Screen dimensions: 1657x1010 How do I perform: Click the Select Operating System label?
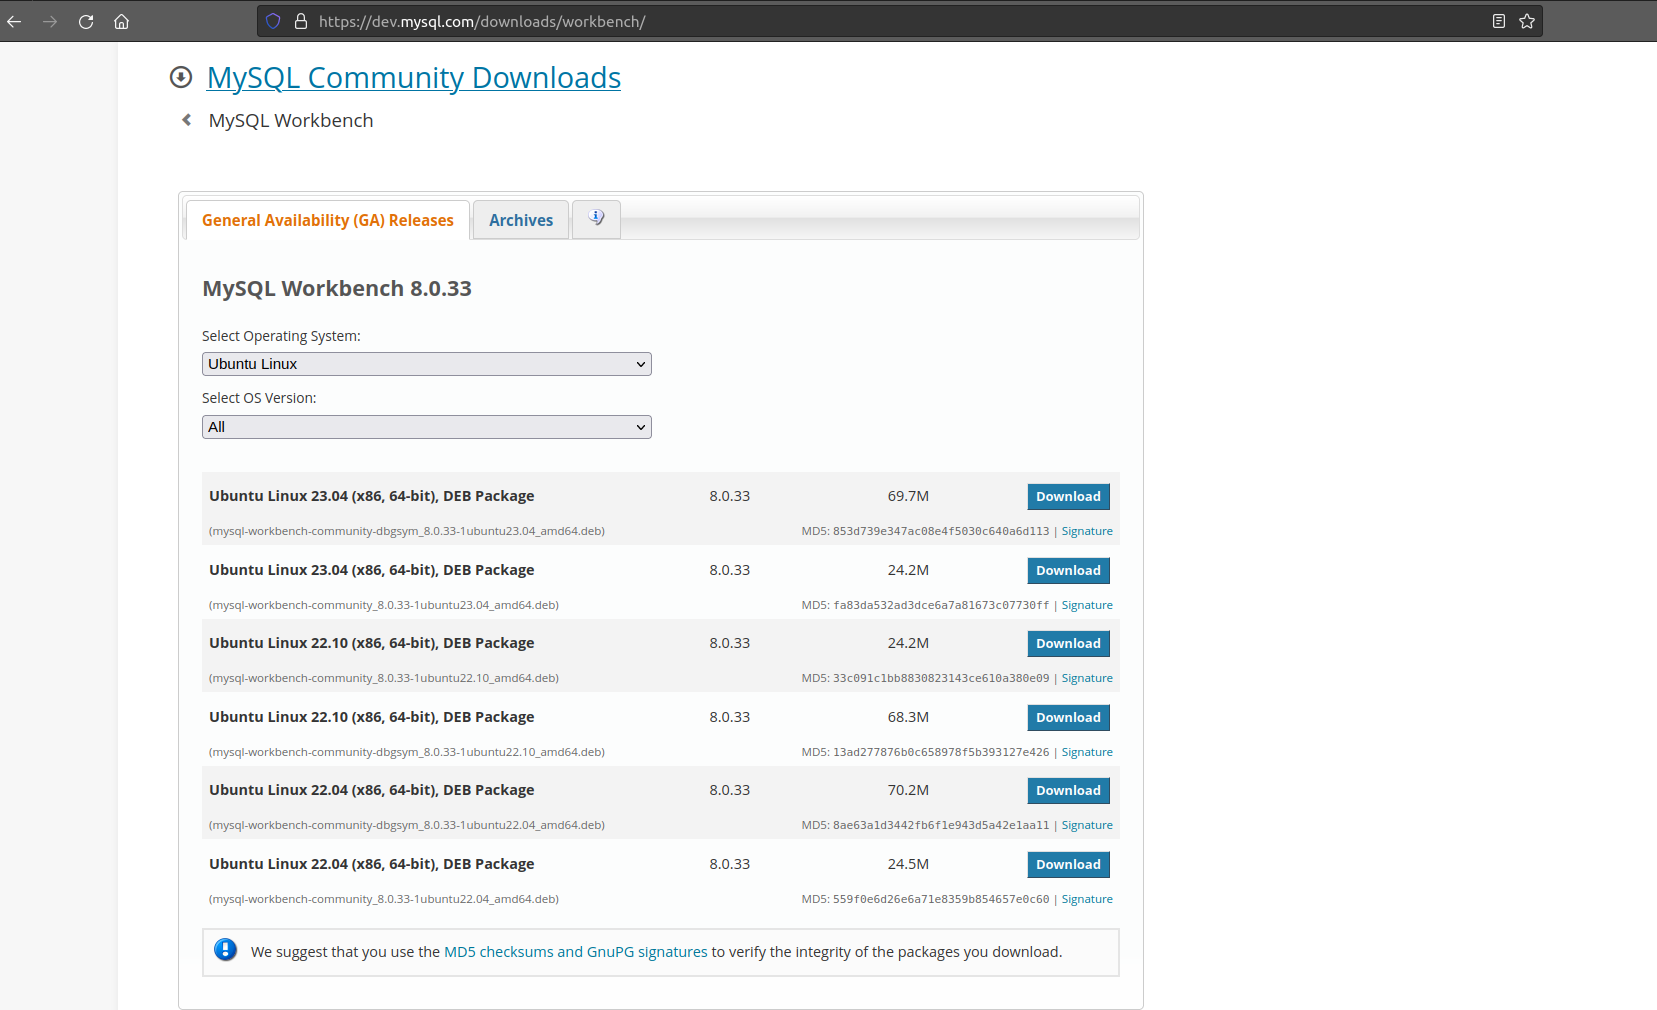[281, 336]
